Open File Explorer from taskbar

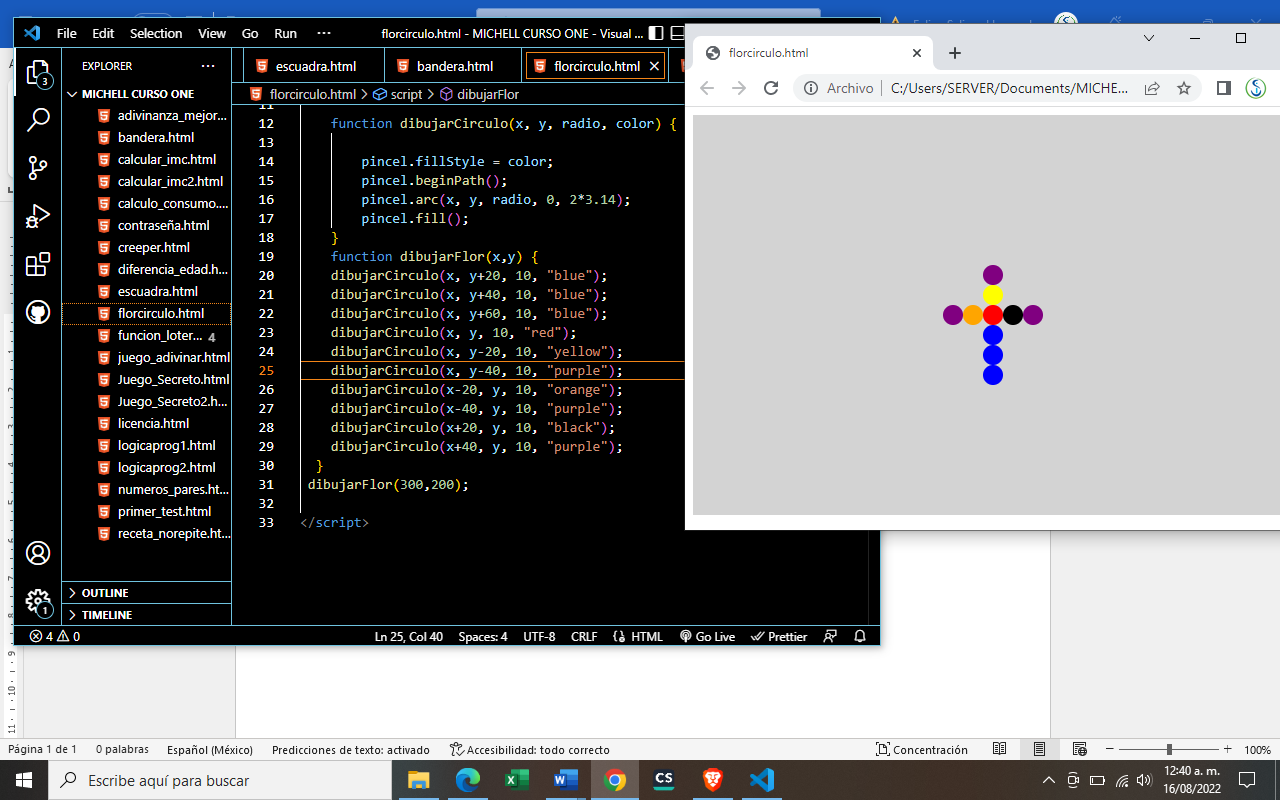418,780
